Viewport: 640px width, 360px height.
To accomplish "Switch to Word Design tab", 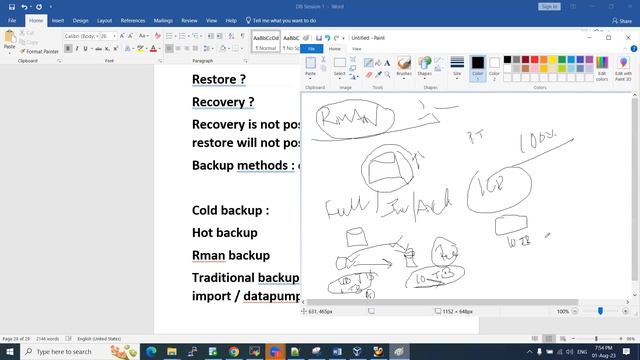I will click(x=80, y=20).
